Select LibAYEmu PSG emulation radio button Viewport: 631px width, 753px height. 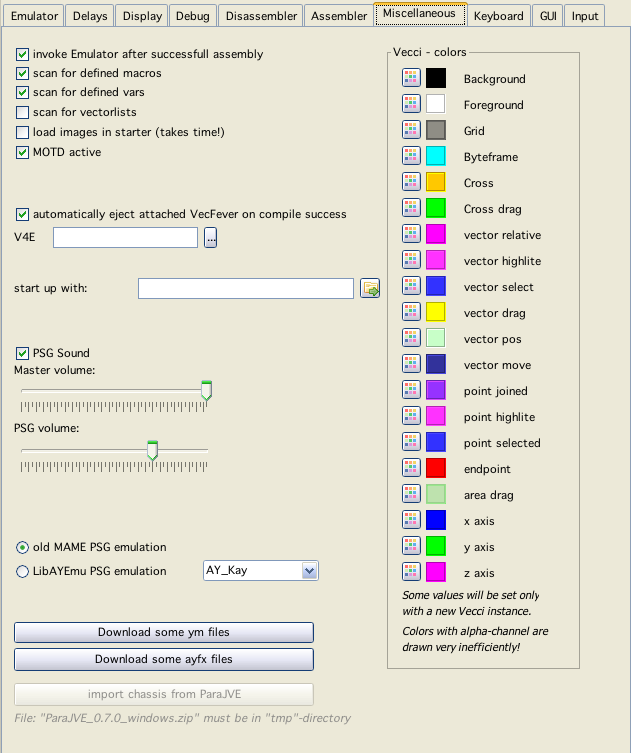tap(23, 572)
